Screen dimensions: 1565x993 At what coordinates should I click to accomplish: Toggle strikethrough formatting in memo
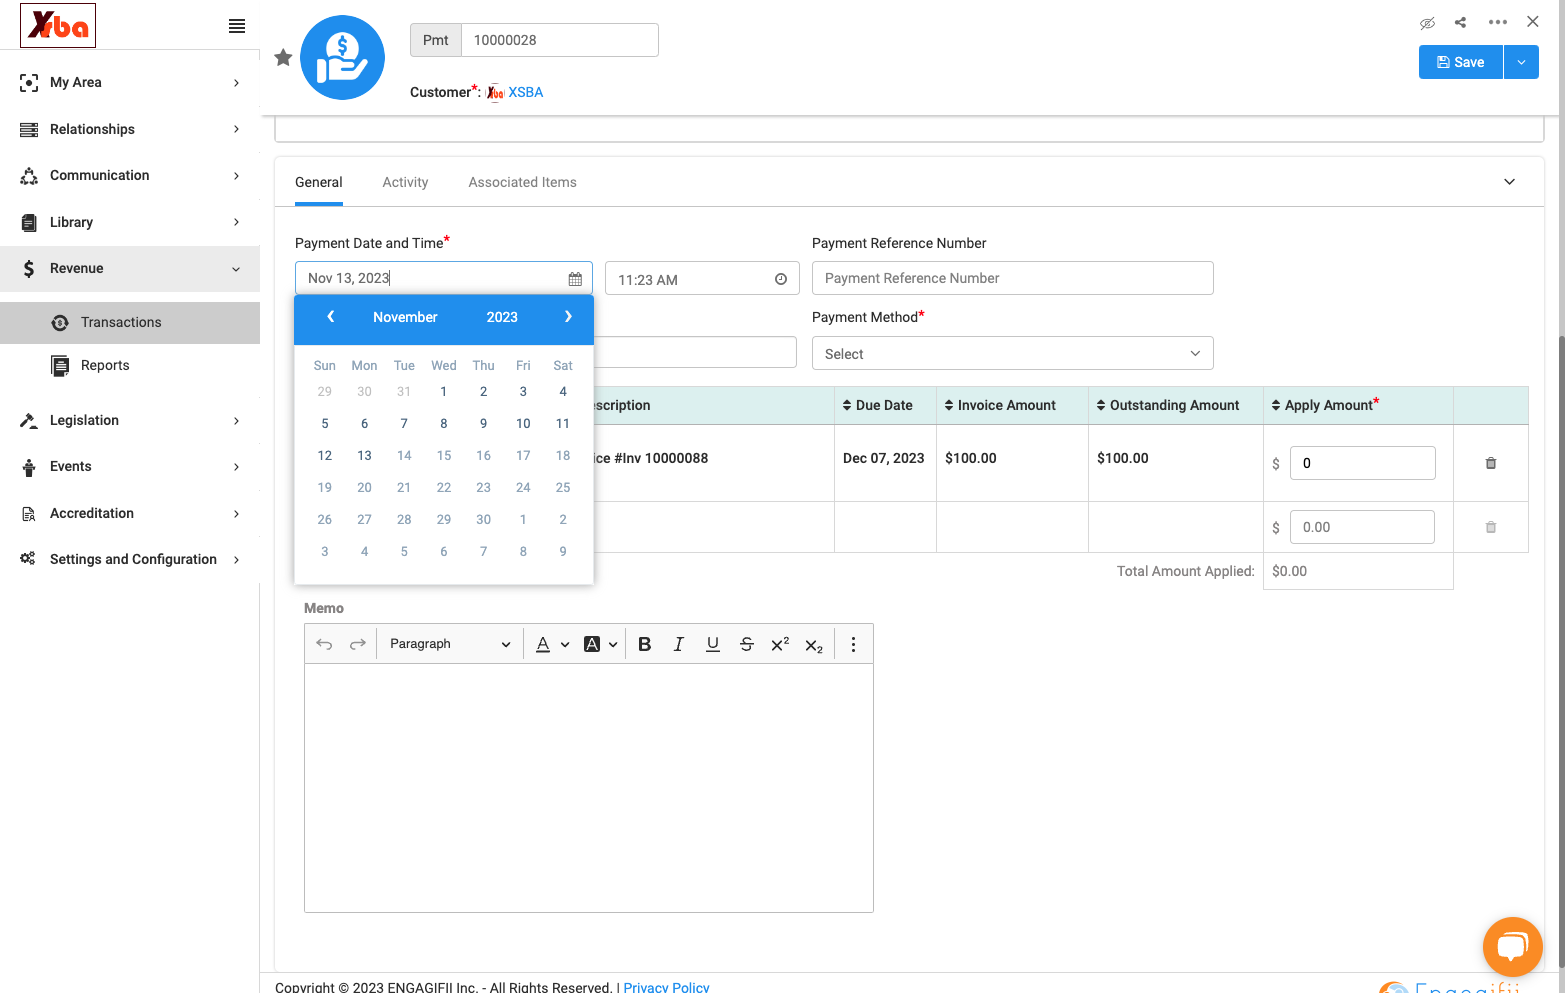pos(747,644)
